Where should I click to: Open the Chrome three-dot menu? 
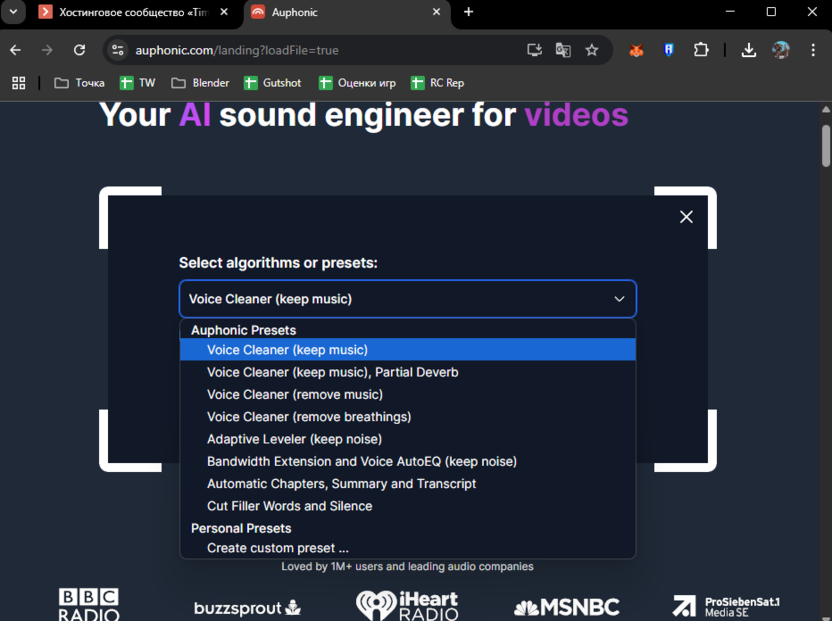(x=813, y=50)
